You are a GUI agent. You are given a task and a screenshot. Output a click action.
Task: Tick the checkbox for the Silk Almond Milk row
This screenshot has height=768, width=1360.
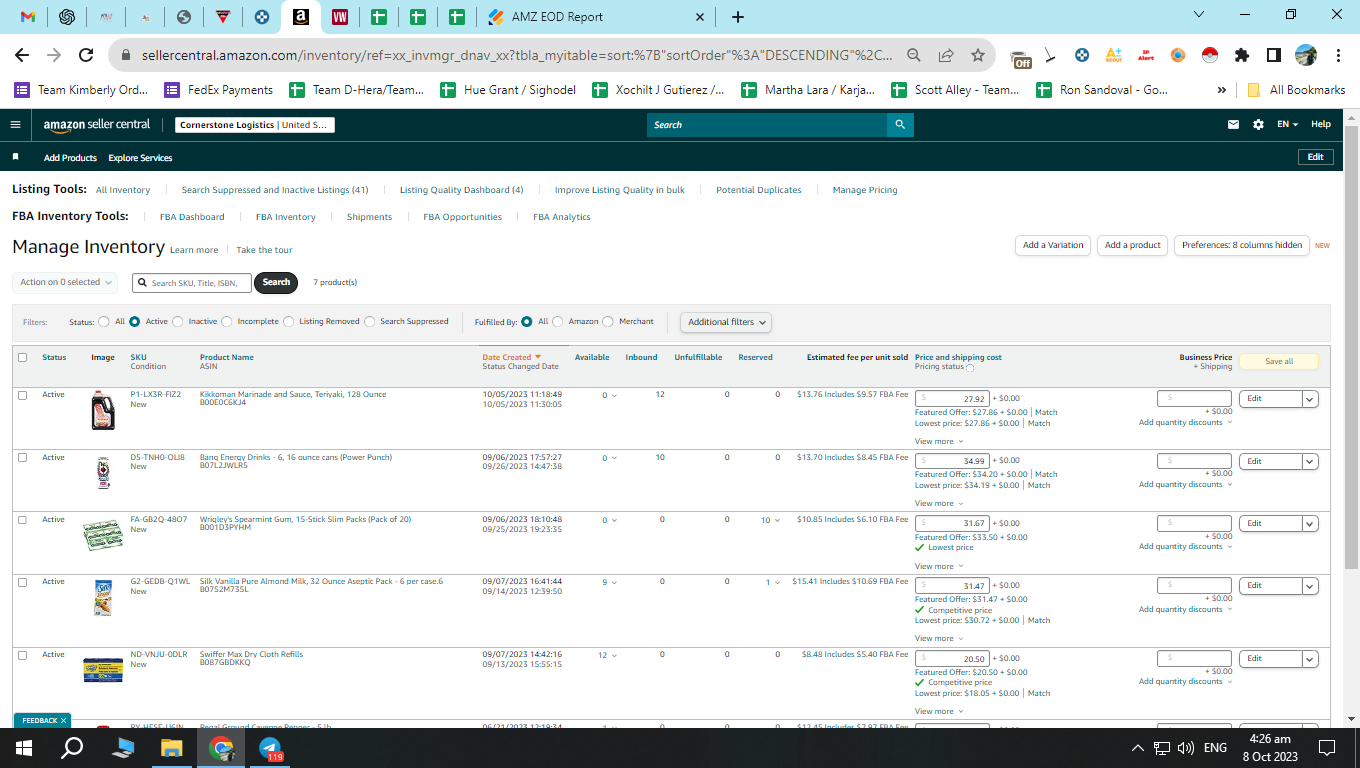point(22,582)
